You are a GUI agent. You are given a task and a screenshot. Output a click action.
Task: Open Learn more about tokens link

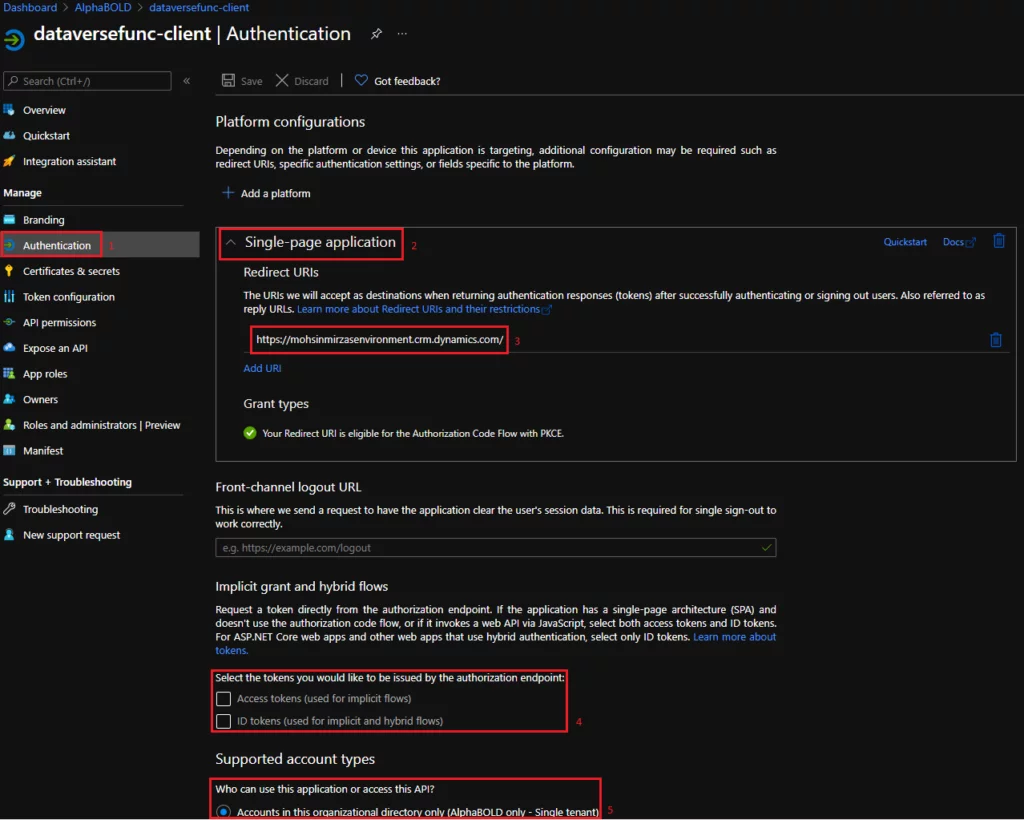tap(735, 637)
